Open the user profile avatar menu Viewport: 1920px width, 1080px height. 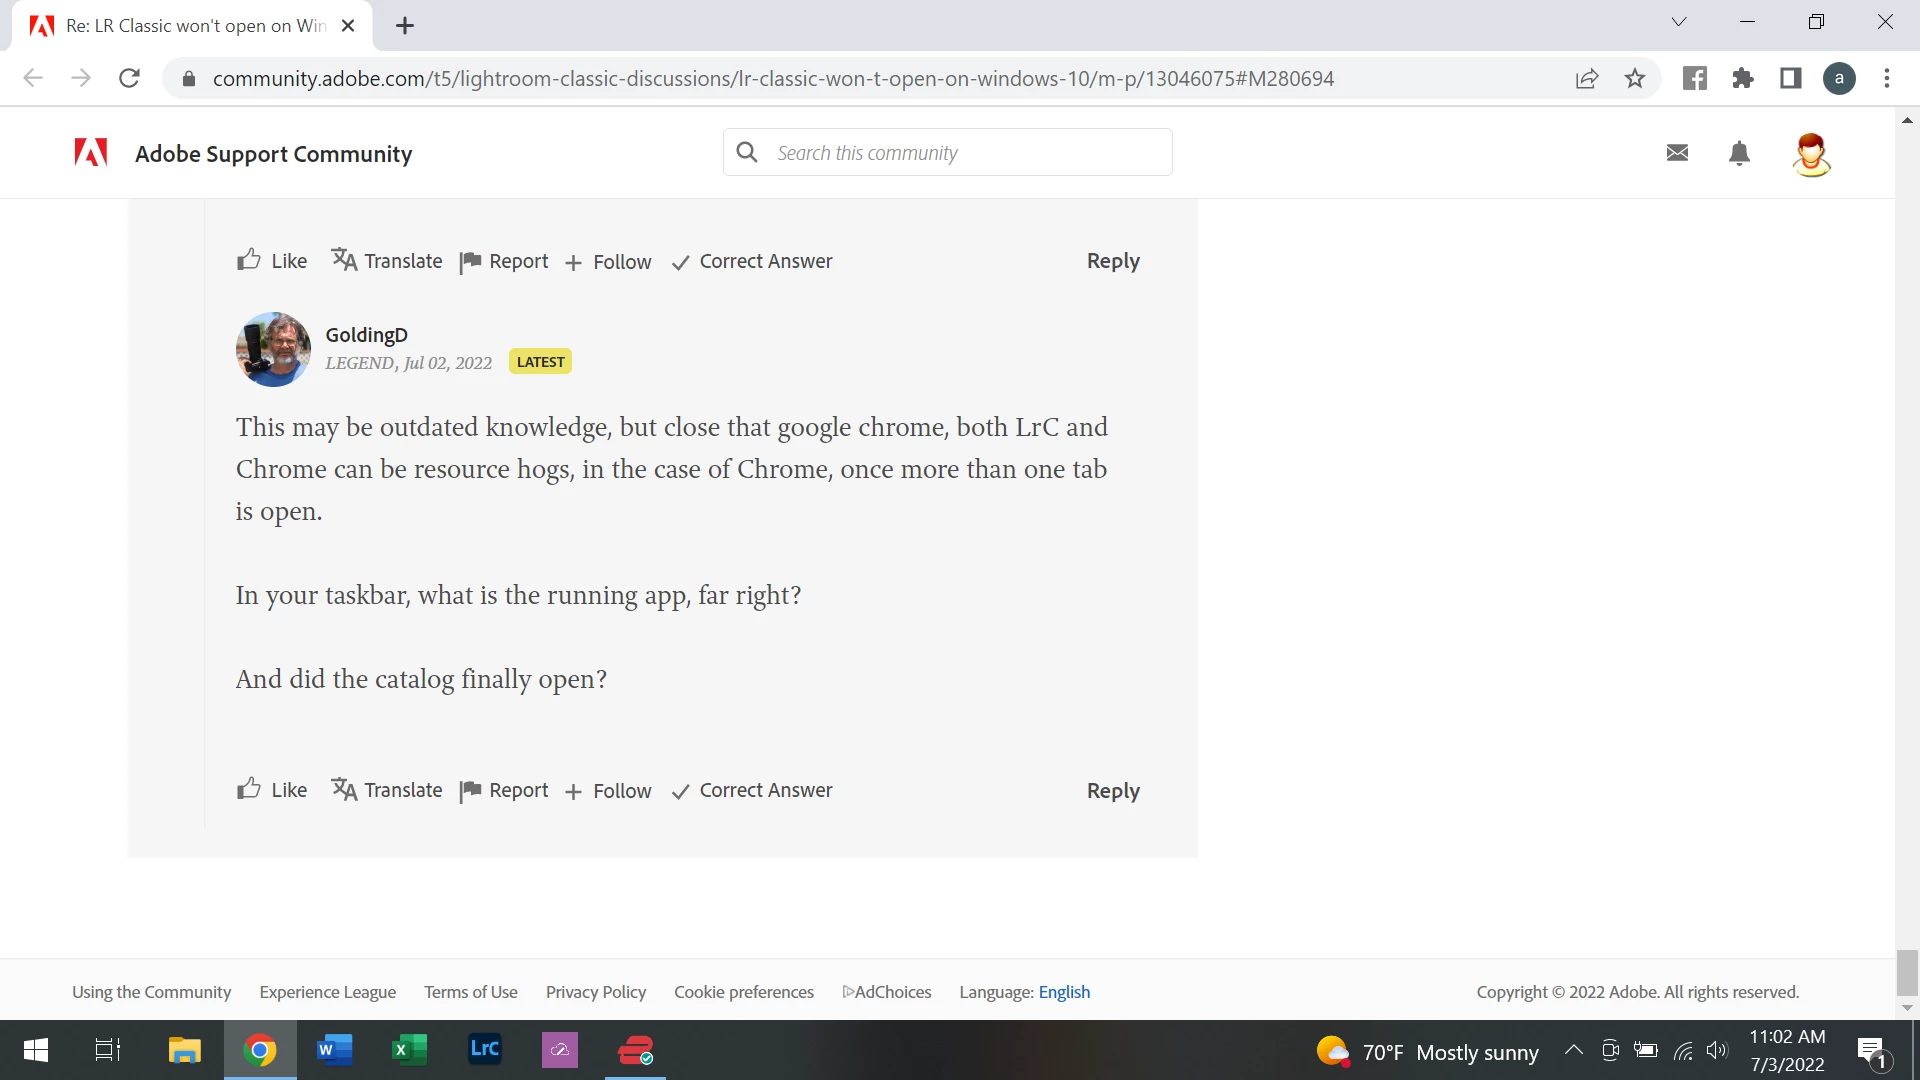[1811, 155]
